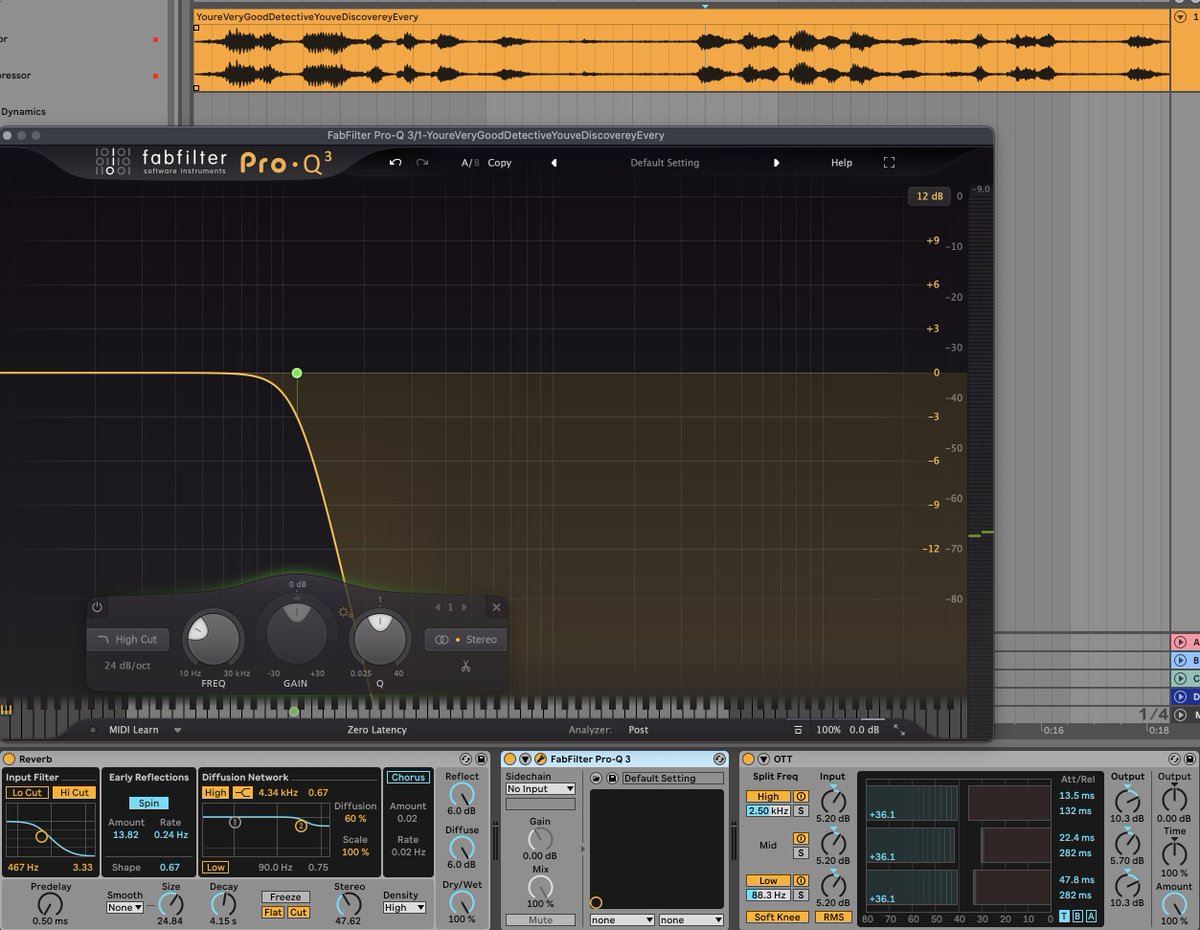Open the Smooth dropdown in Reverb
The image size is (1200, 930).
pyautogui.click(x=126, y=908)
